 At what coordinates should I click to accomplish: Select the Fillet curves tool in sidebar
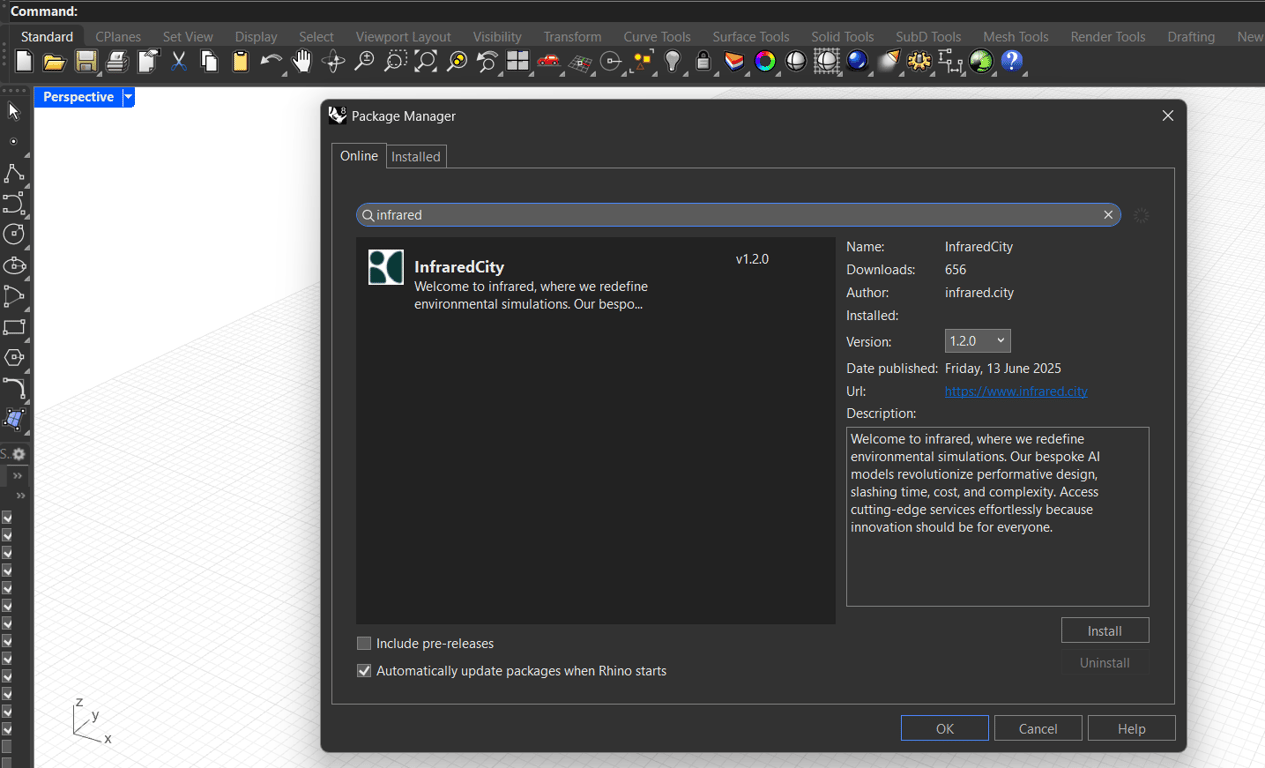tap(14, 388)
